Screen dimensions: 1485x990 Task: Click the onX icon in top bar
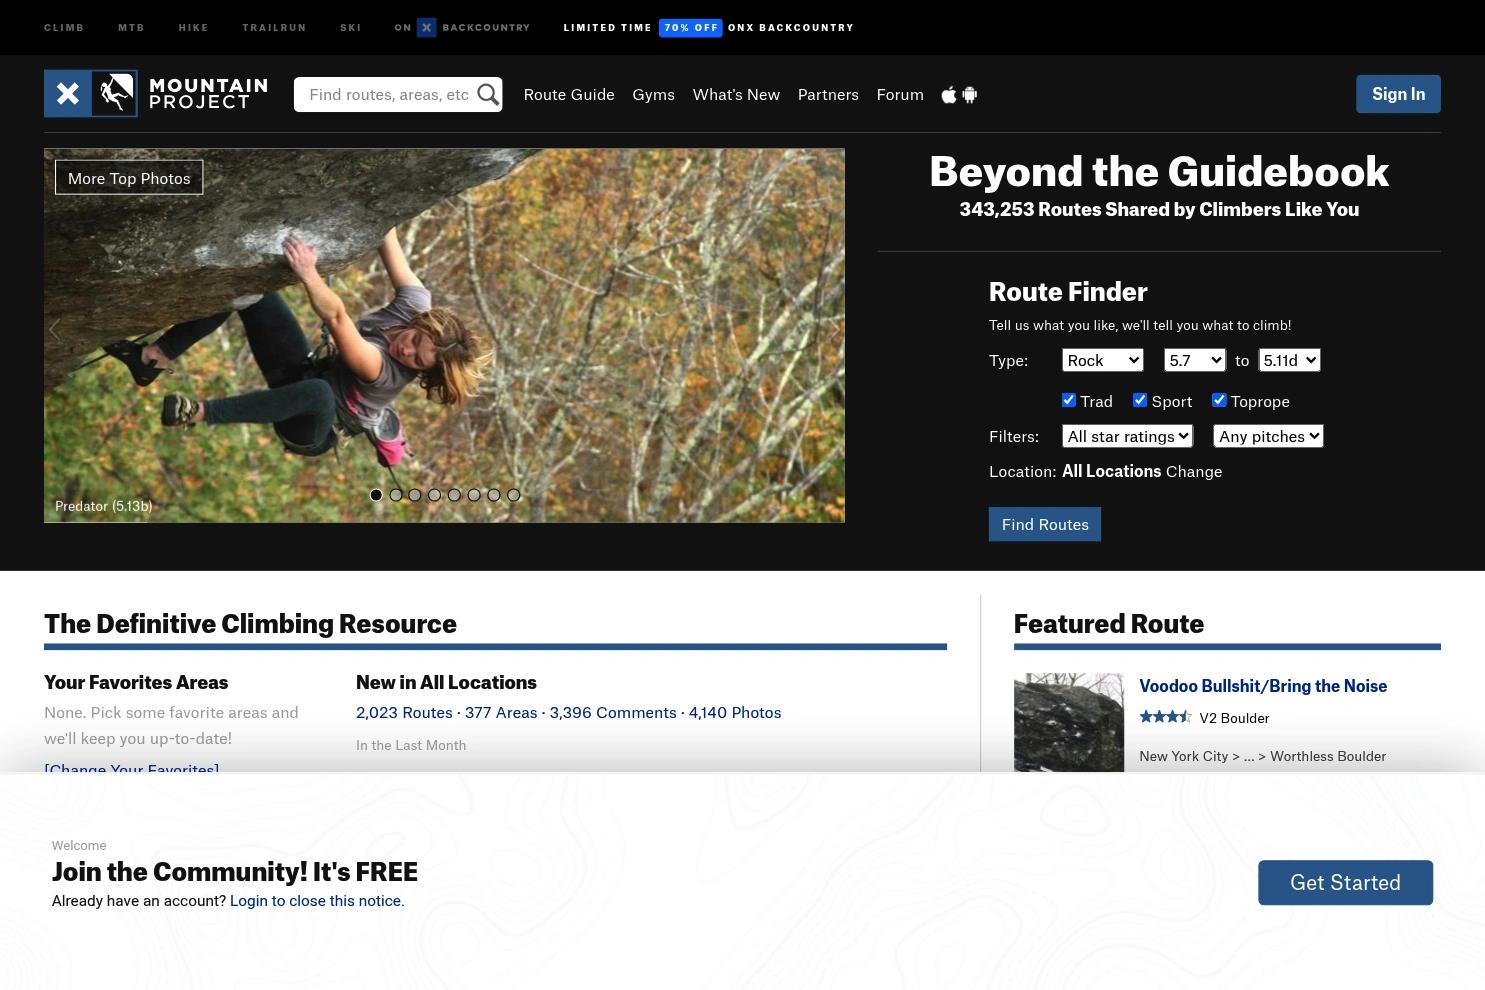(x=427, y=27)
